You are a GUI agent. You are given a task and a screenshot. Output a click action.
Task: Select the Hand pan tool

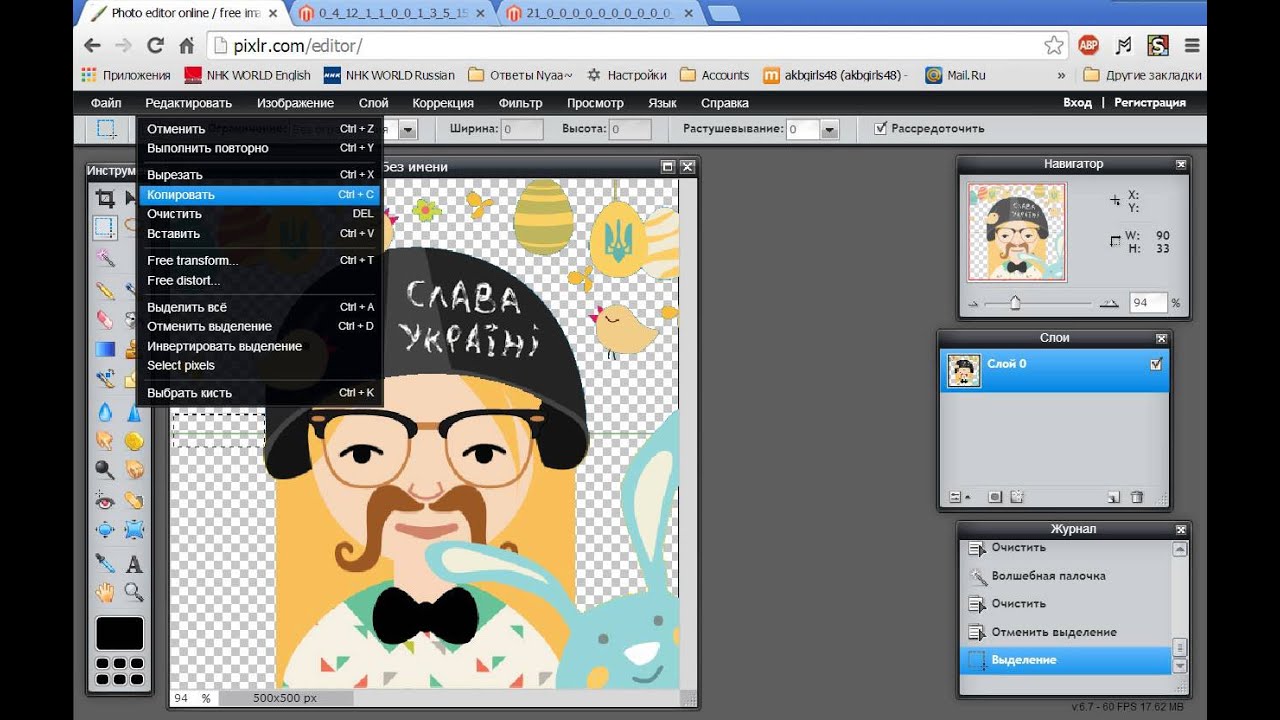click(x=105, y=592)
